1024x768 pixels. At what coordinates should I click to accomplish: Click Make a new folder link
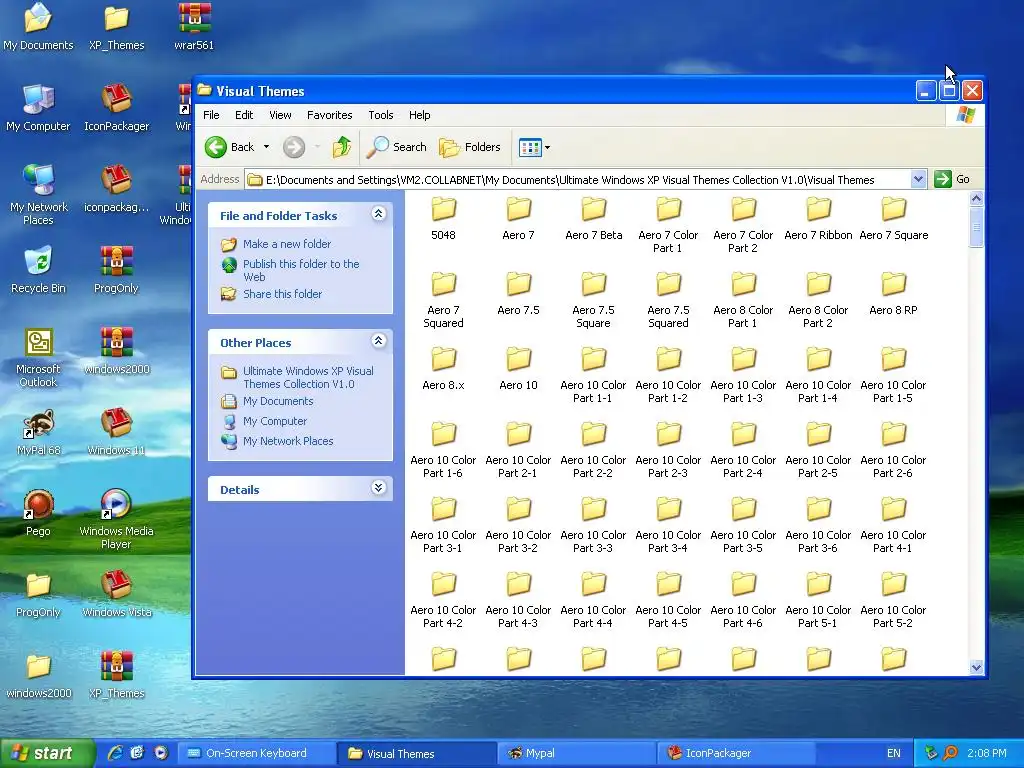(287, 244)
